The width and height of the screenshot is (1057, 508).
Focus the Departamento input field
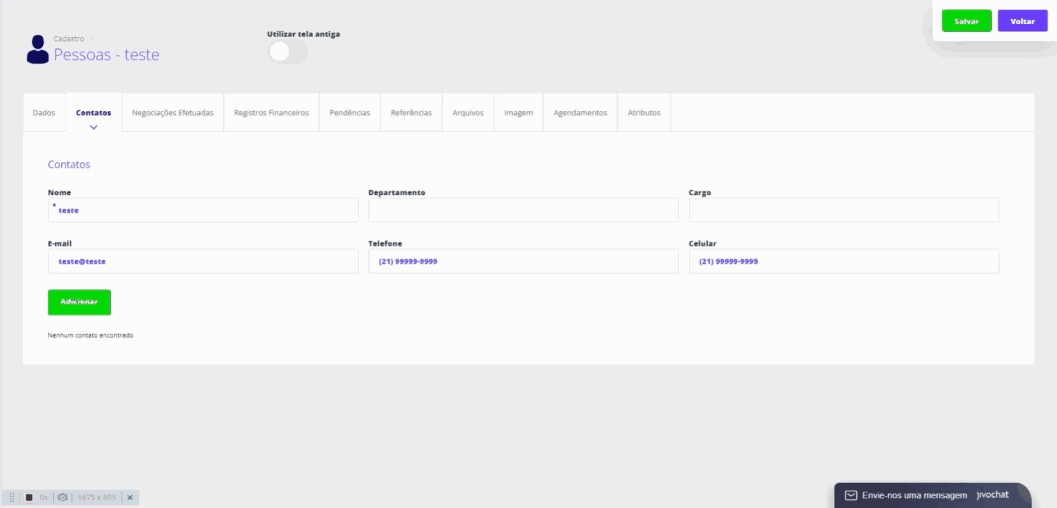[523, 210]
